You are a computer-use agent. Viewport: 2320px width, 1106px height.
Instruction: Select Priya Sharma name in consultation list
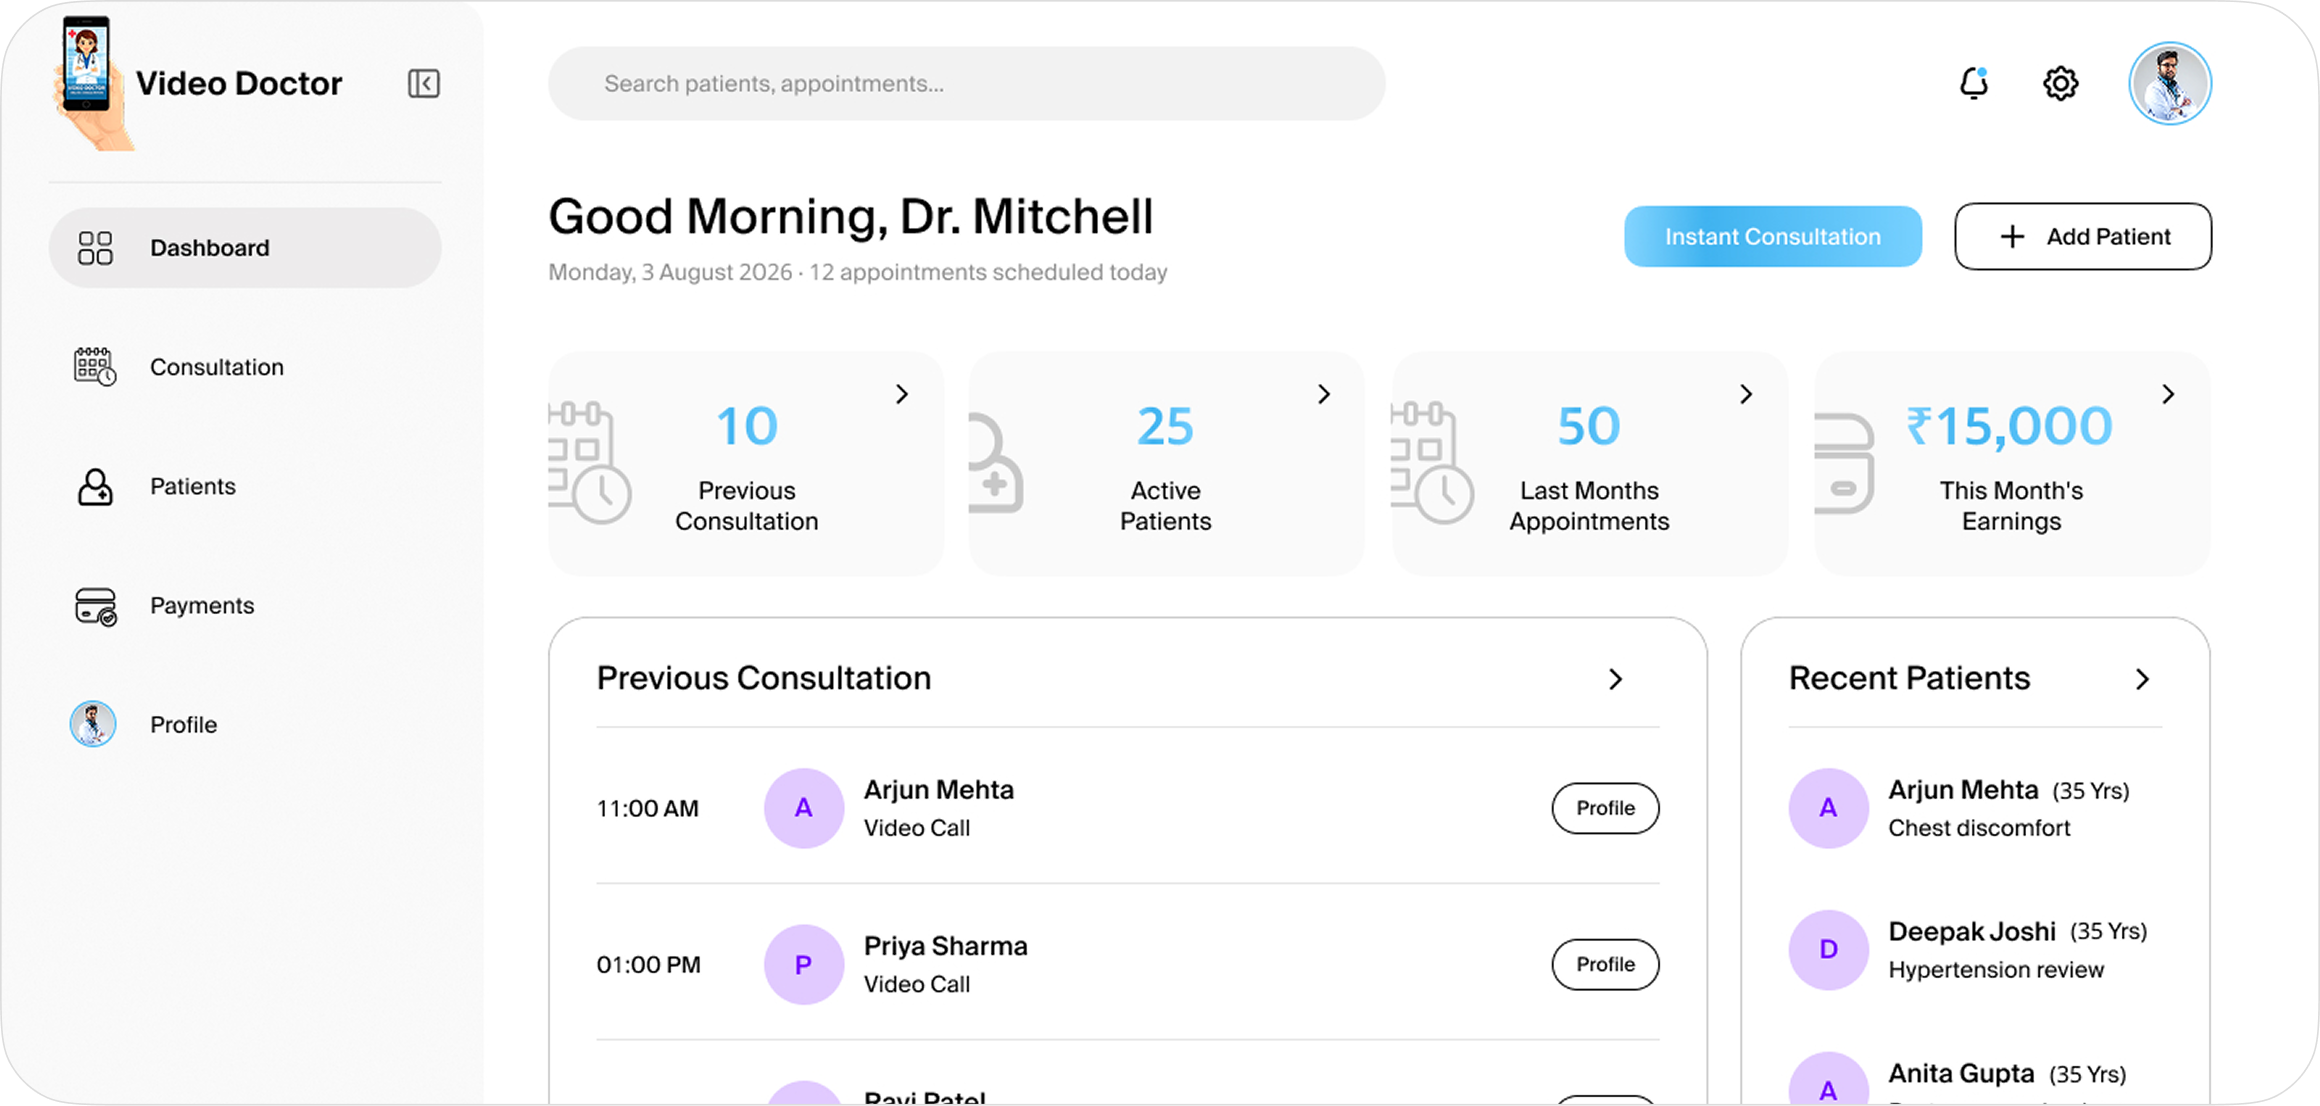click(946, 946)
